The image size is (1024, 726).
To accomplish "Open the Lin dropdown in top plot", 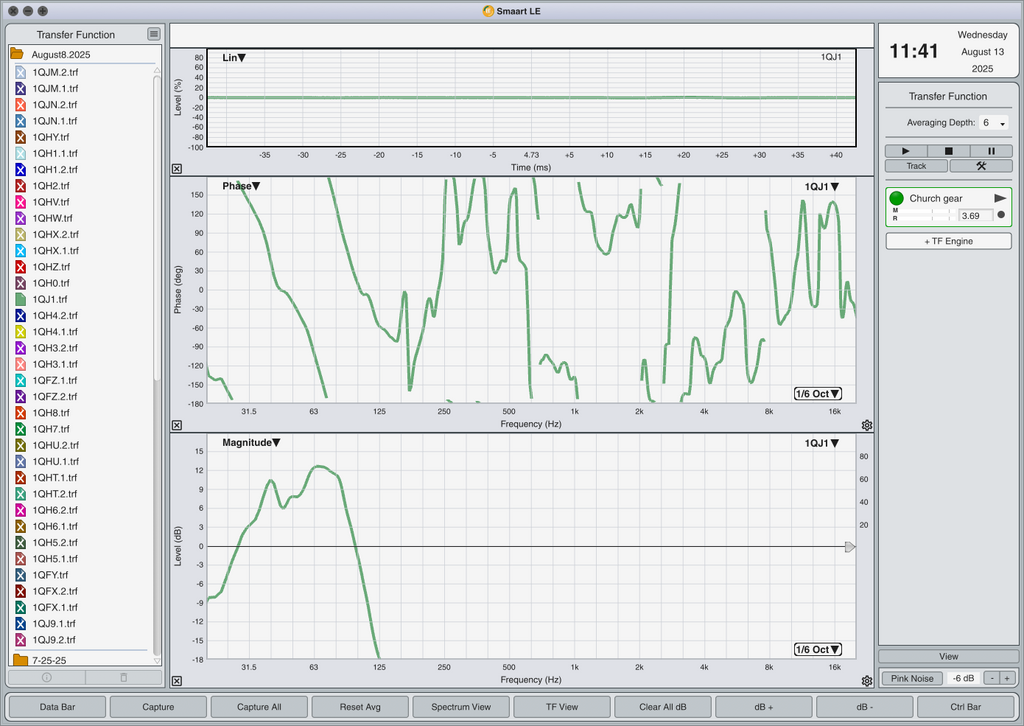I will click(234, 57).
